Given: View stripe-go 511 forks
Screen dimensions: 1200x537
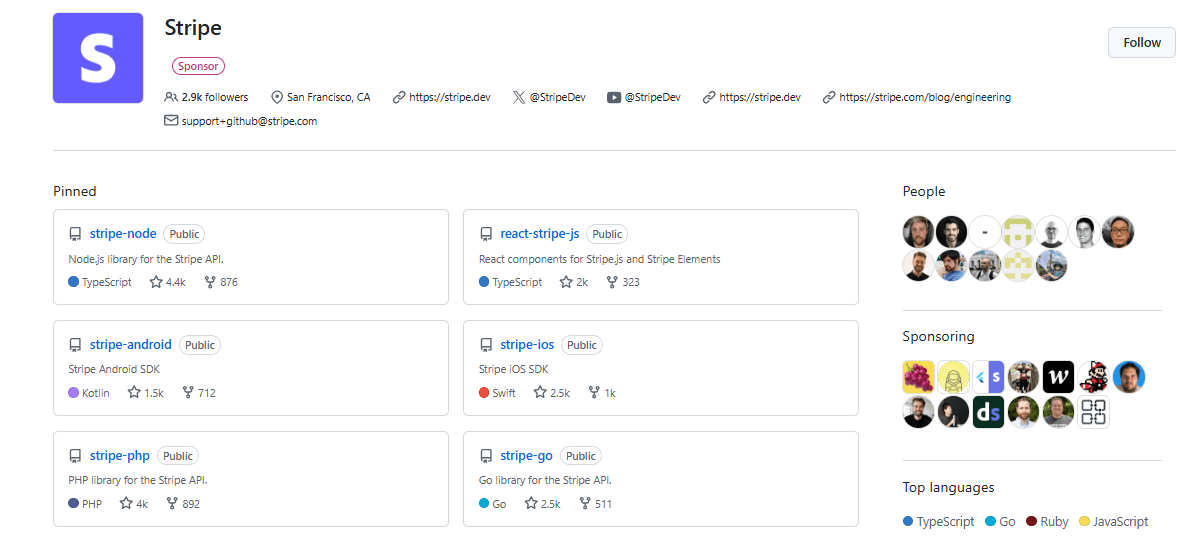Looking at the screenshot, I should pos(595,504).
